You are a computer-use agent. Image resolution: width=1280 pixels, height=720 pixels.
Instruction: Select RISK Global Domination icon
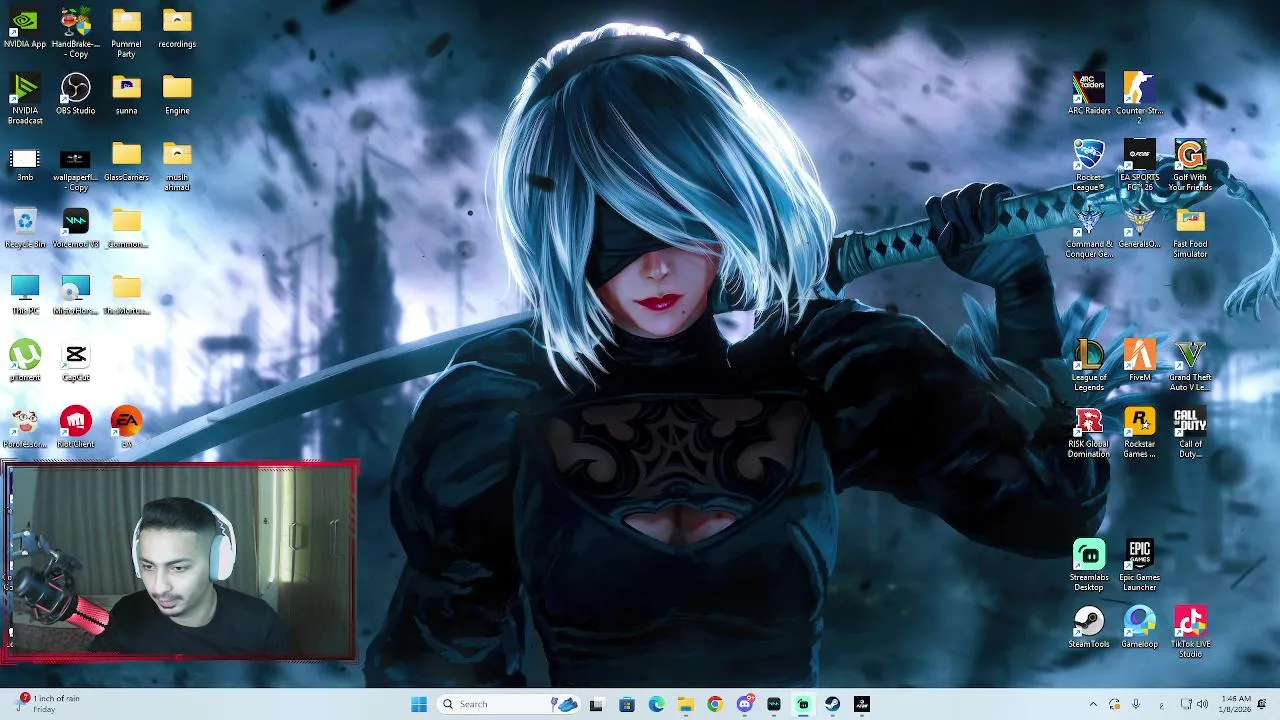[x=1088, y=433]
